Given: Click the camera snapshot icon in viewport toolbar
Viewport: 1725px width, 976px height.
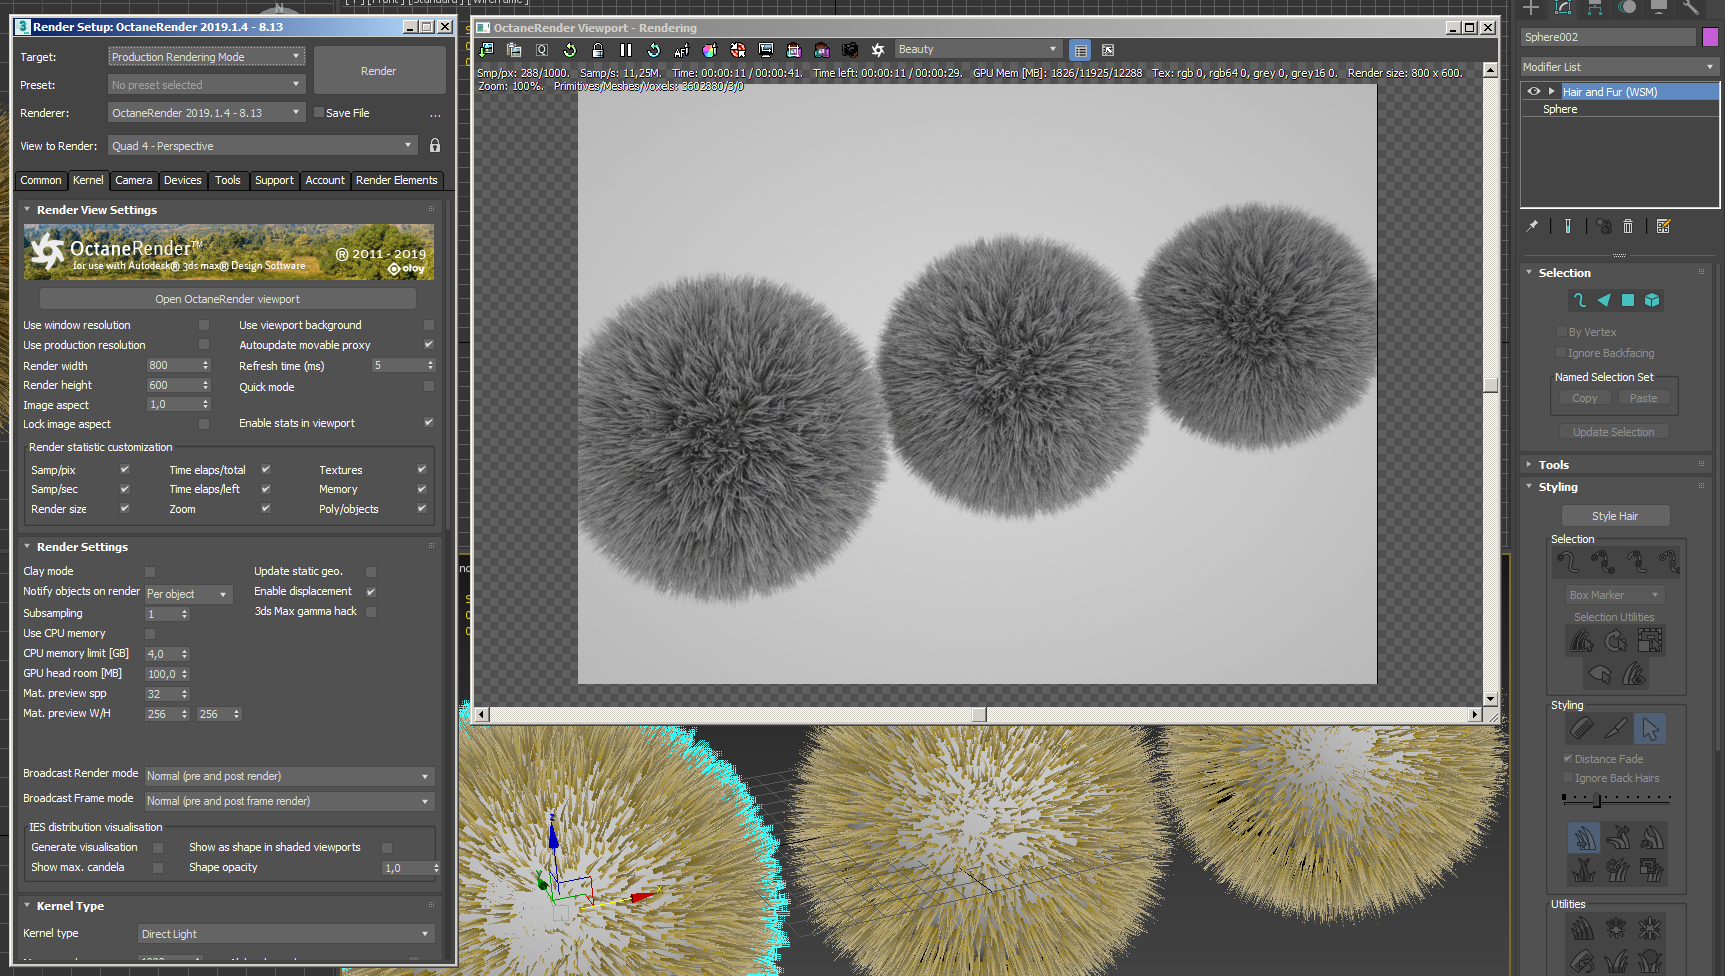Looking at the screenshot, I should pyautogui.click(x=849, y=50).
